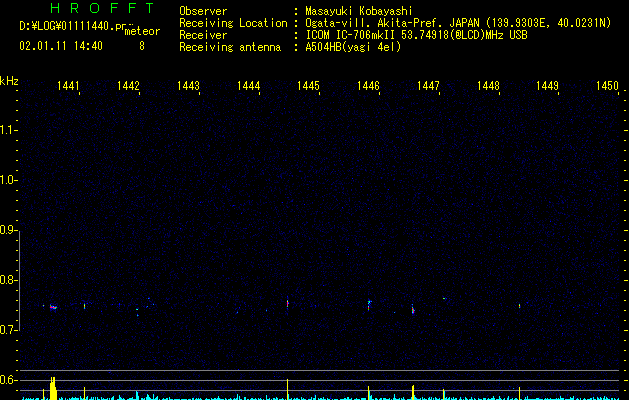
Task: Click the 1.0 kHz frequency axis label
Action: click(x=8, y=180)
